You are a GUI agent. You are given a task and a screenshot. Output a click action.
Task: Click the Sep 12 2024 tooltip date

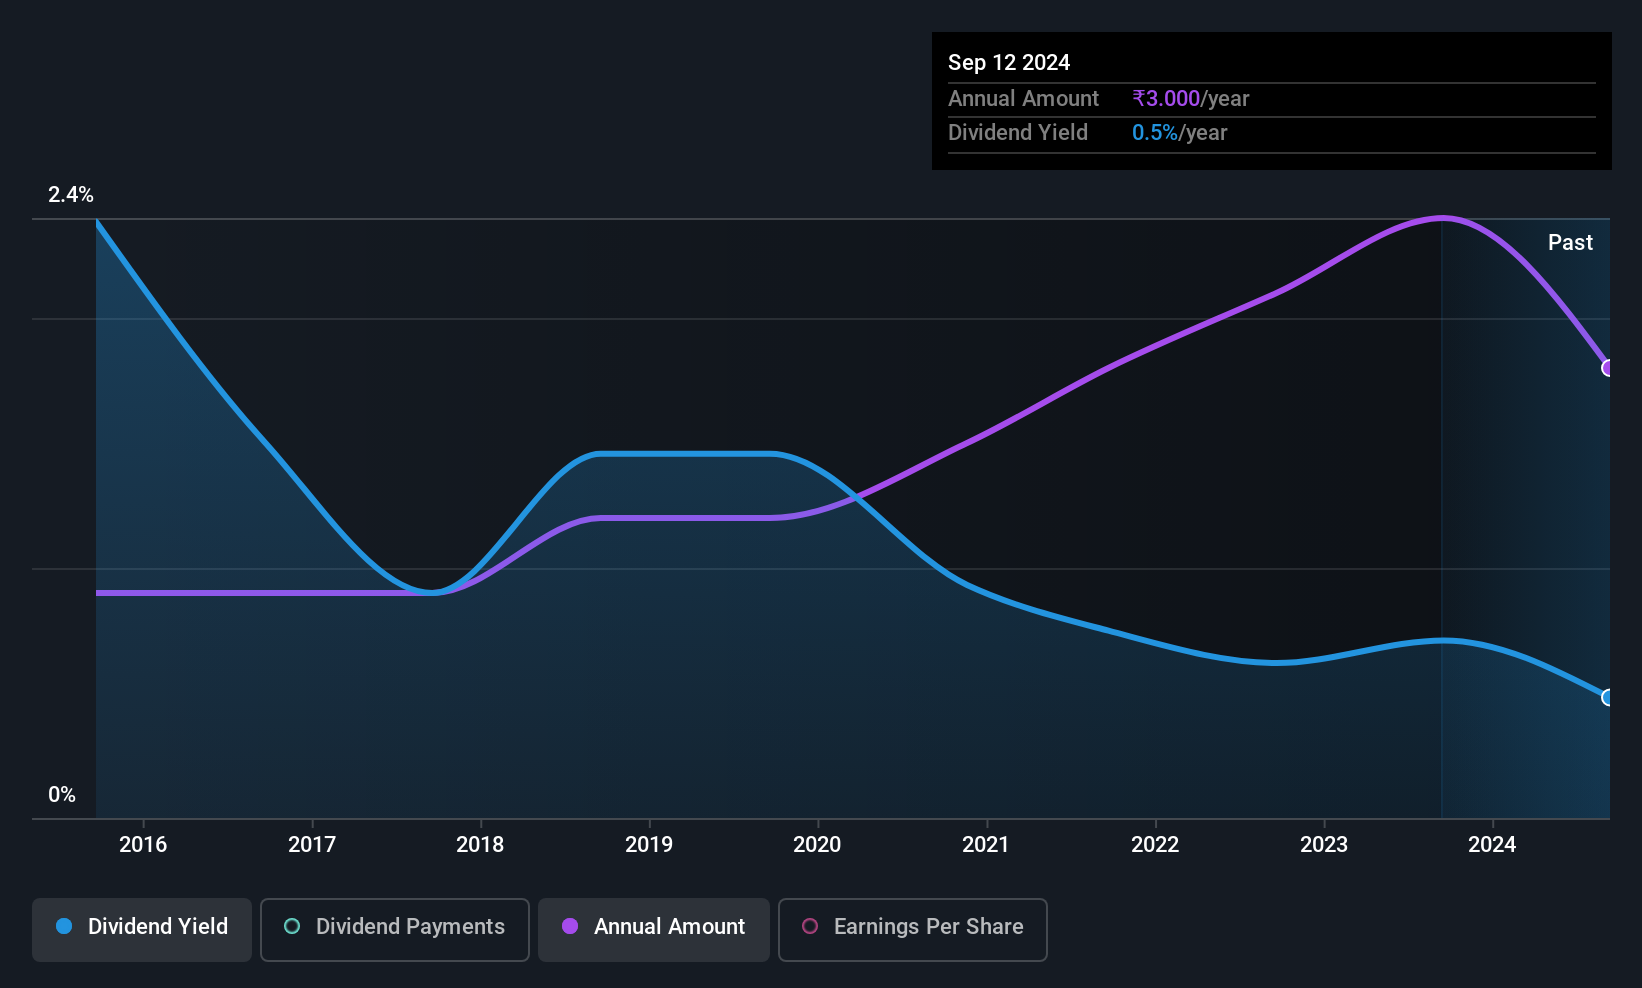1009,63
